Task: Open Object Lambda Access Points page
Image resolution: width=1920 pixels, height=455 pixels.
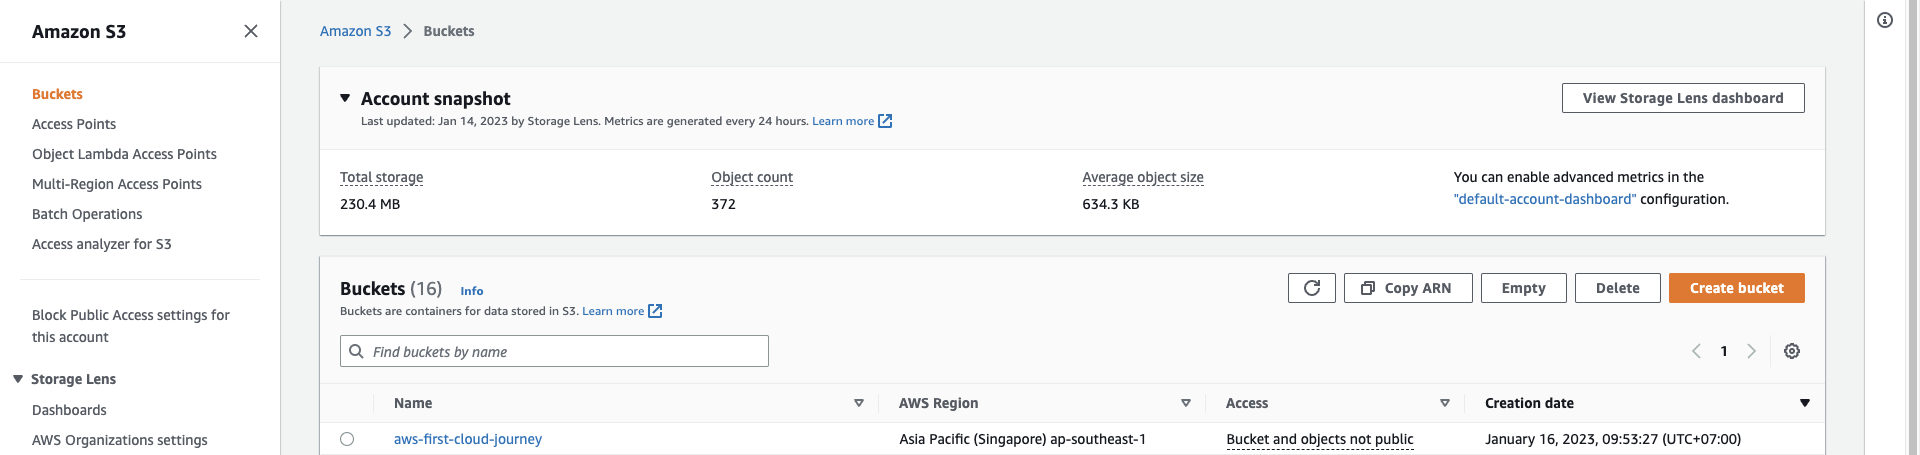Action: (x=124, y=154)
